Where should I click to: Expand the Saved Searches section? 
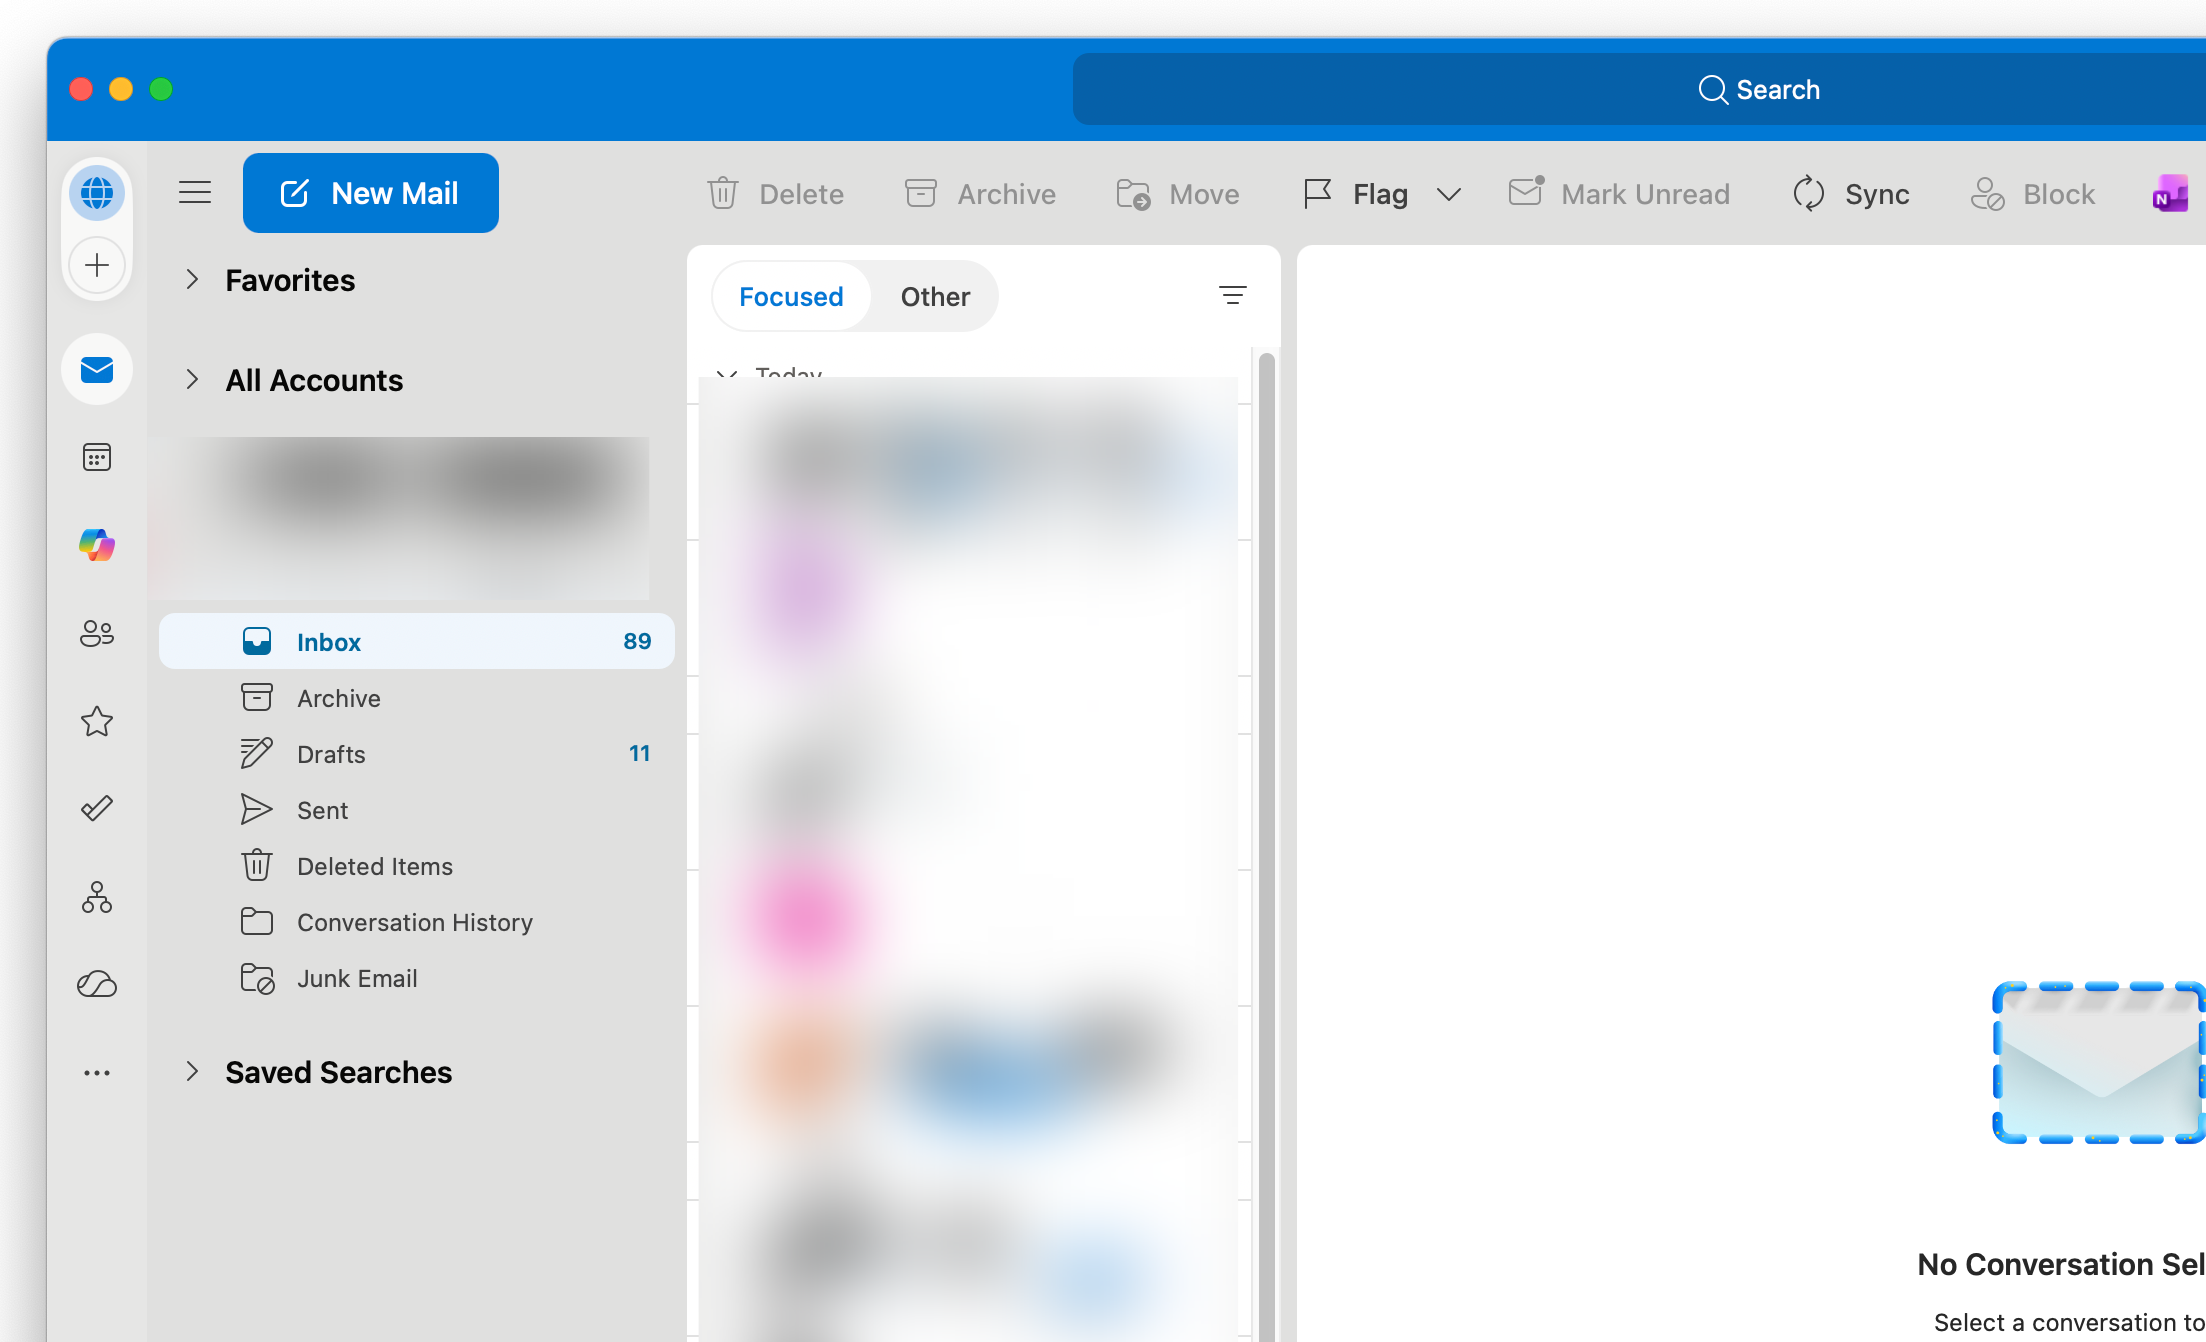click(192, 1072)
